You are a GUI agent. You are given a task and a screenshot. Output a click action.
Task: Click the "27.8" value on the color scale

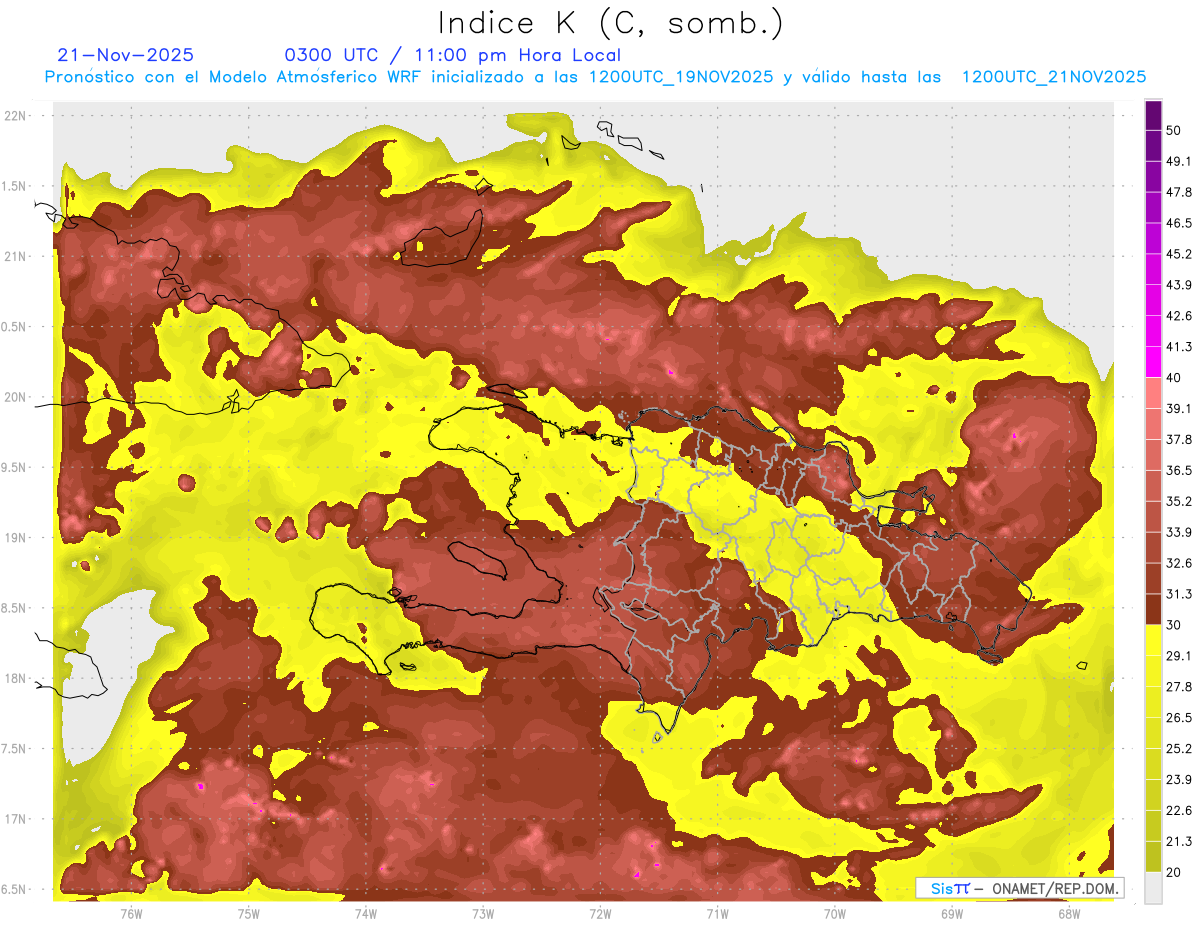pos(1178,687)
